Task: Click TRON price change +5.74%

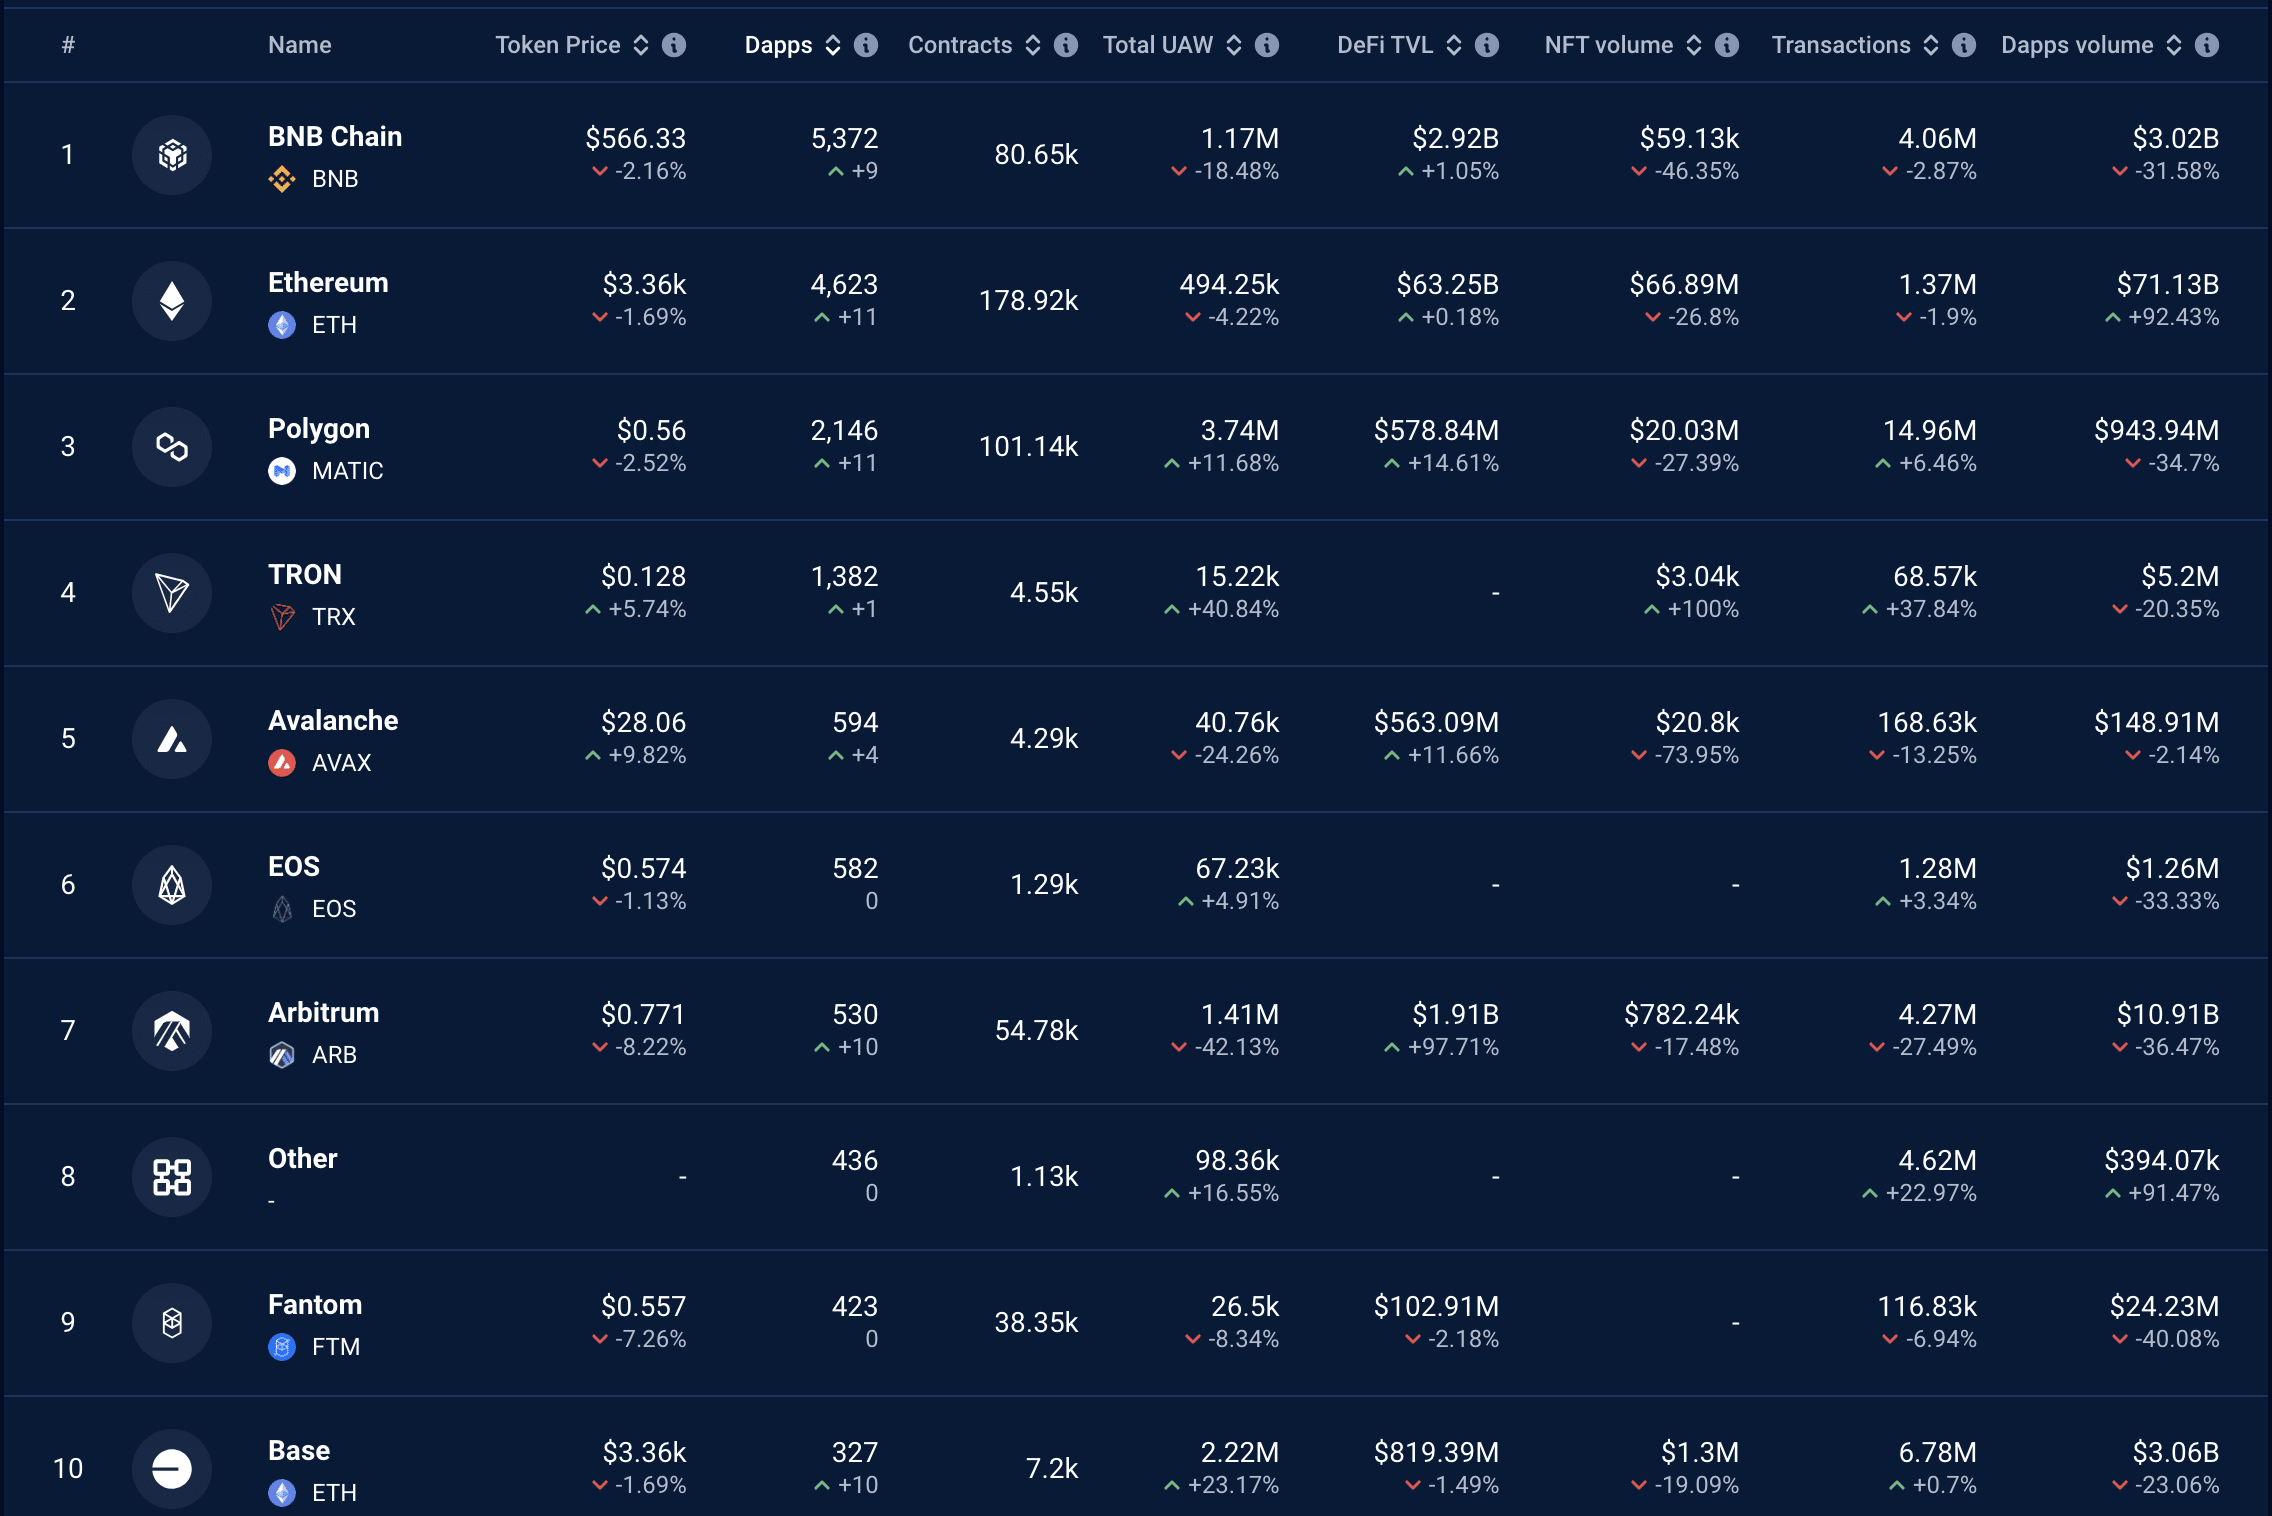Action: tap(636, 609)
